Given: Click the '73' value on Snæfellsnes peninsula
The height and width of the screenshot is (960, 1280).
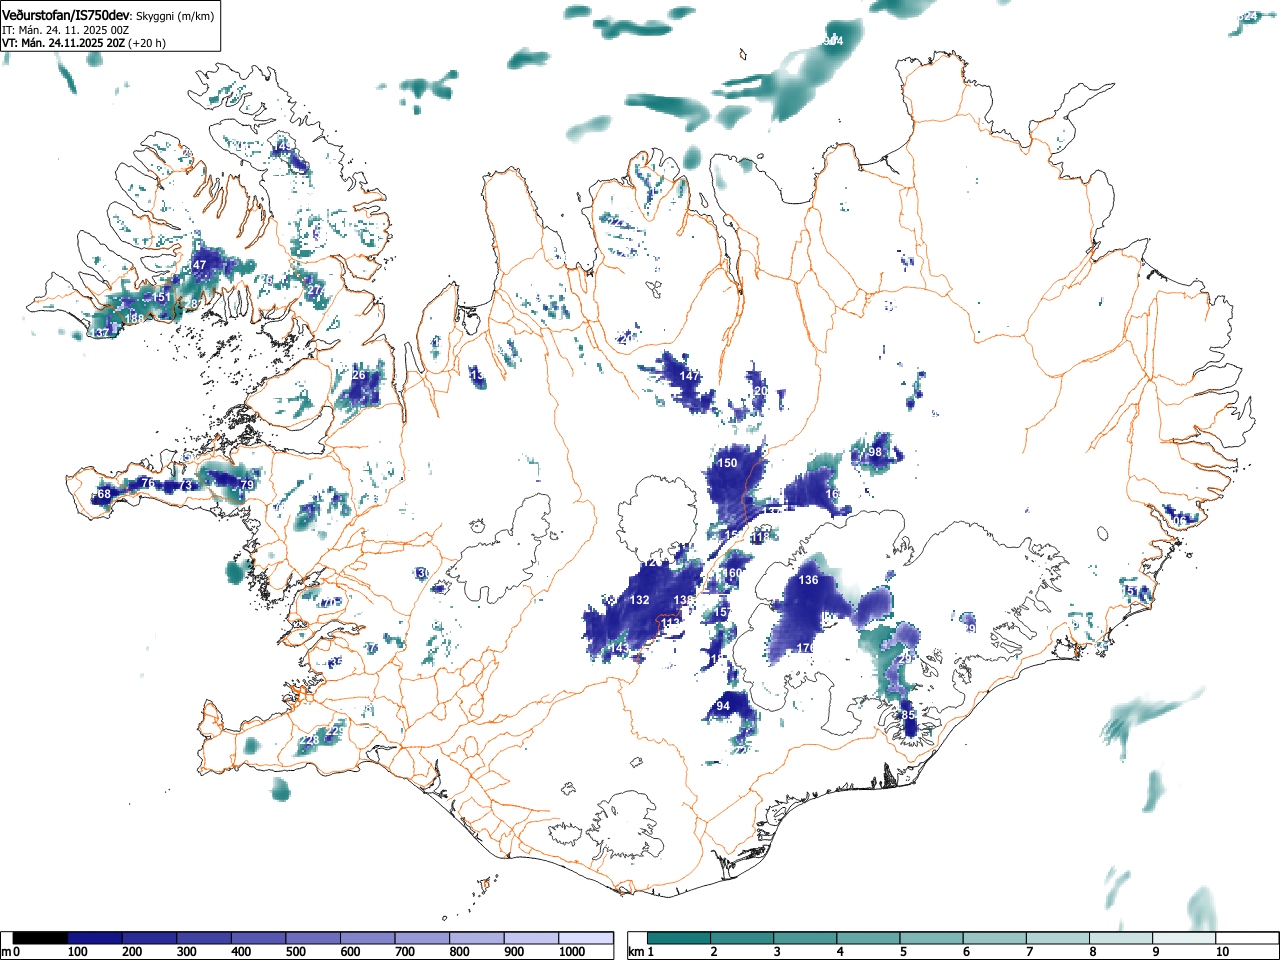Looking at the screenshot, I should tap(185, 485).
